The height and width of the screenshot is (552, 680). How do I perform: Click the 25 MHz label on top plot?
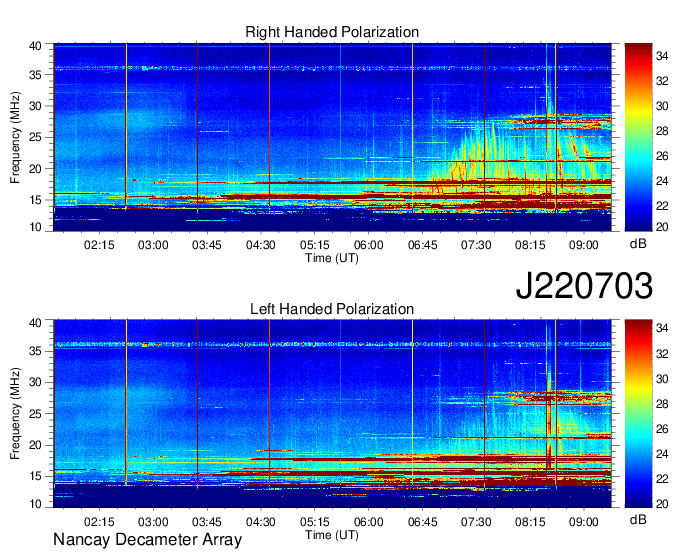[x=35, y=137]
